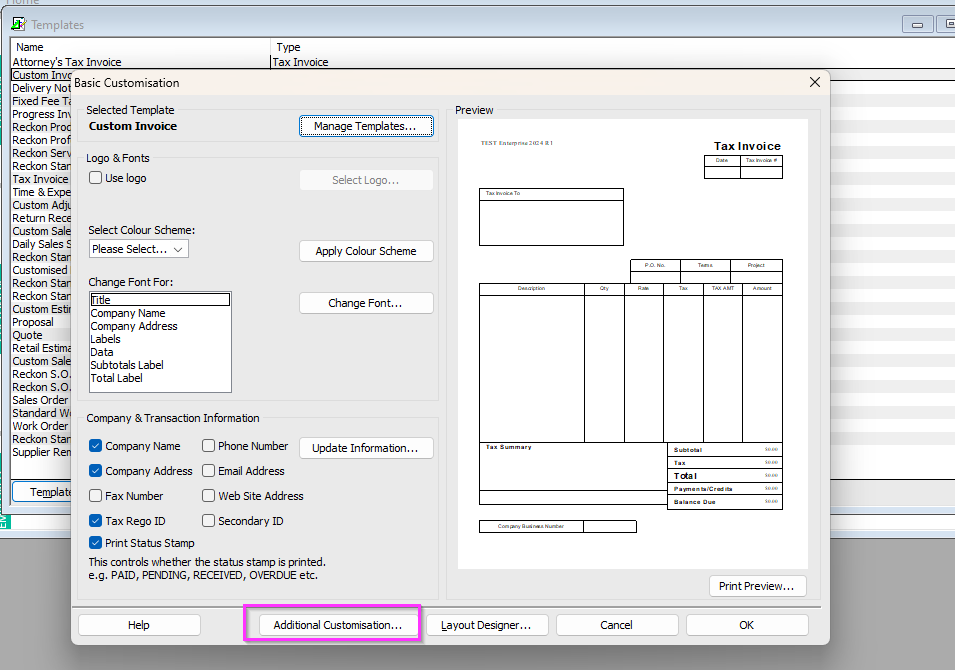This screenshot has height=670, width=955.
Task: Click the Templates window icon
Action: click(19, 24)
